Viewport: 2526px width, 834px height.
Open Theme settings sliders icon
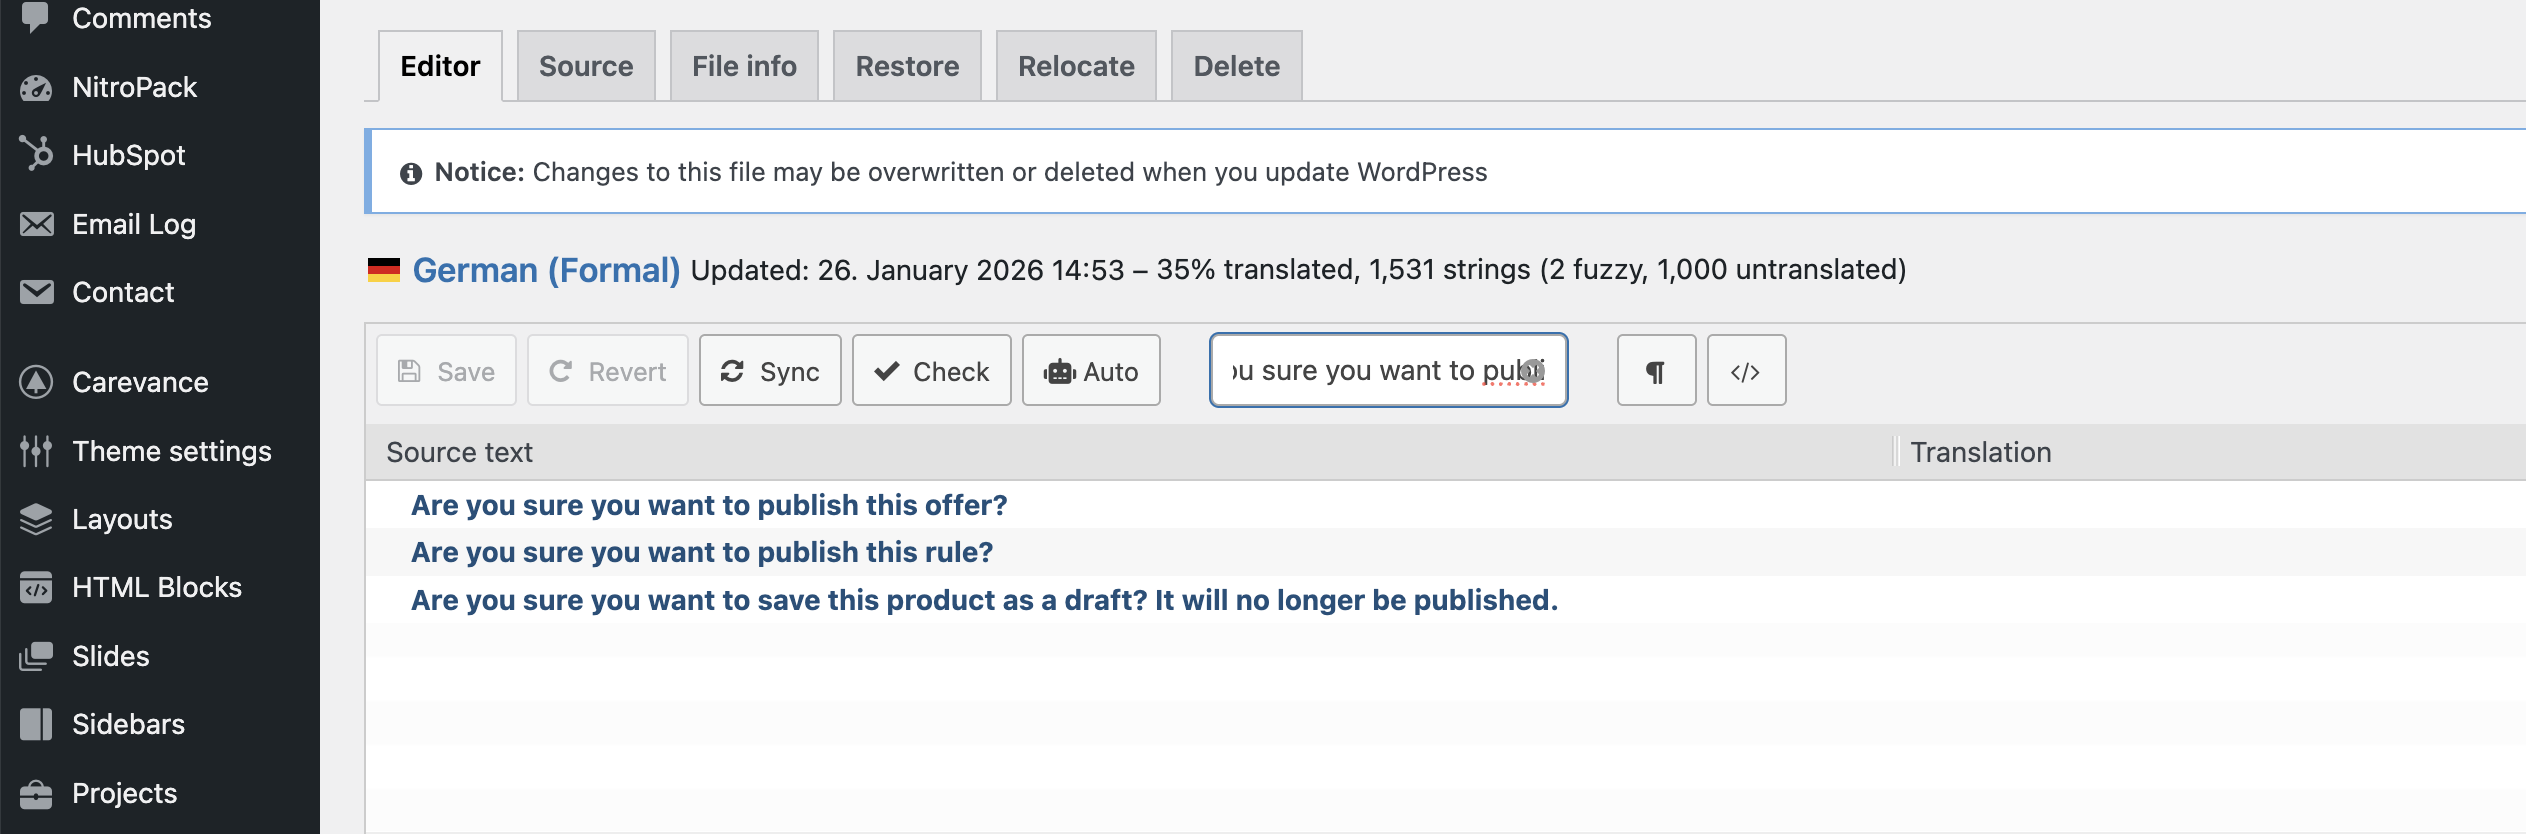point(36,451)
